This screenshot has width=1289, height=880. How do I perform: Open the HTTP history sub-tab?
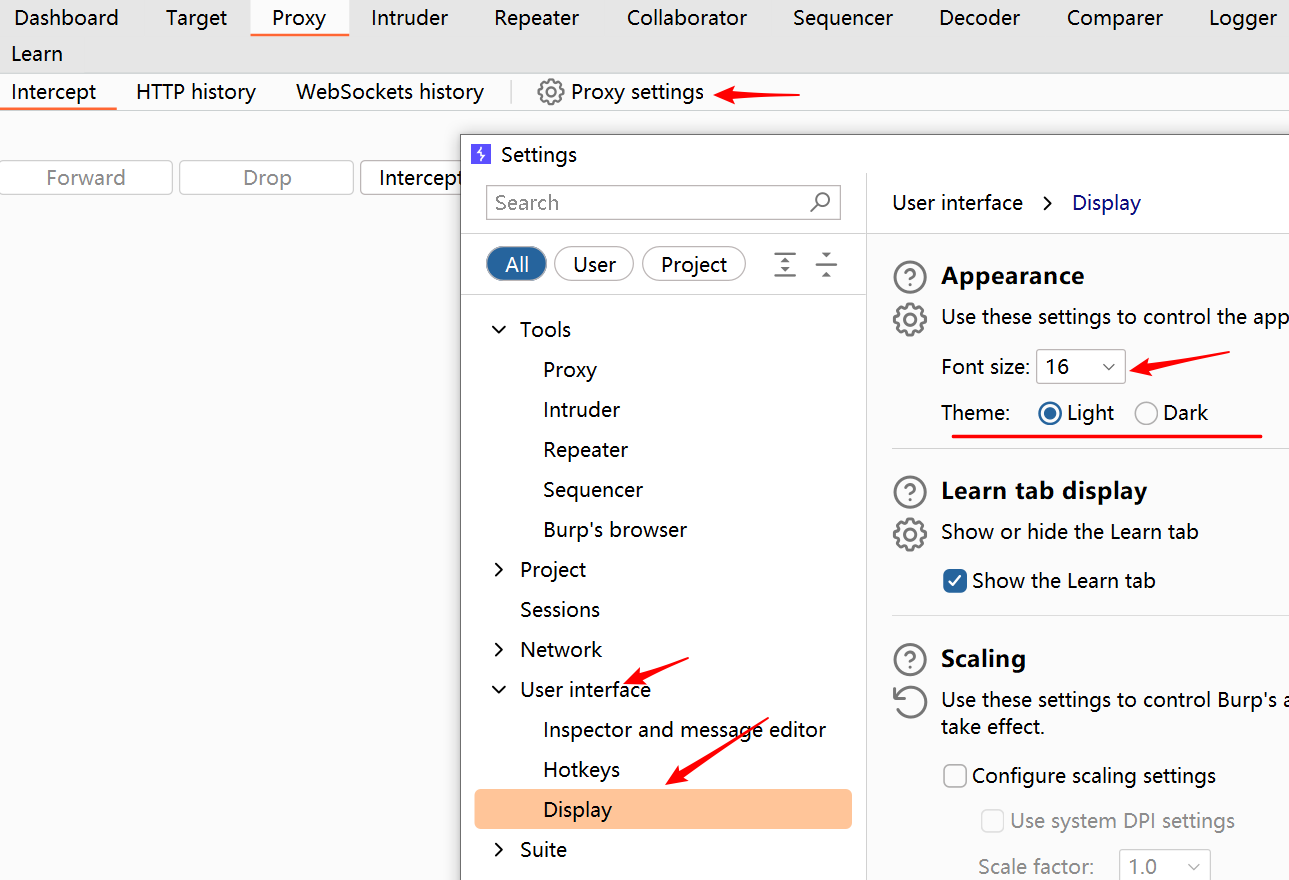[x=196, y=92]
